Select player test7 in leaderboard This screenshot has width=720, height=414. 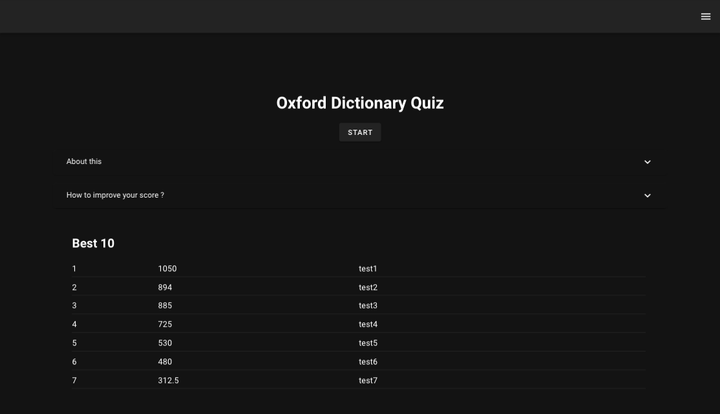click(x=368, y=381)
